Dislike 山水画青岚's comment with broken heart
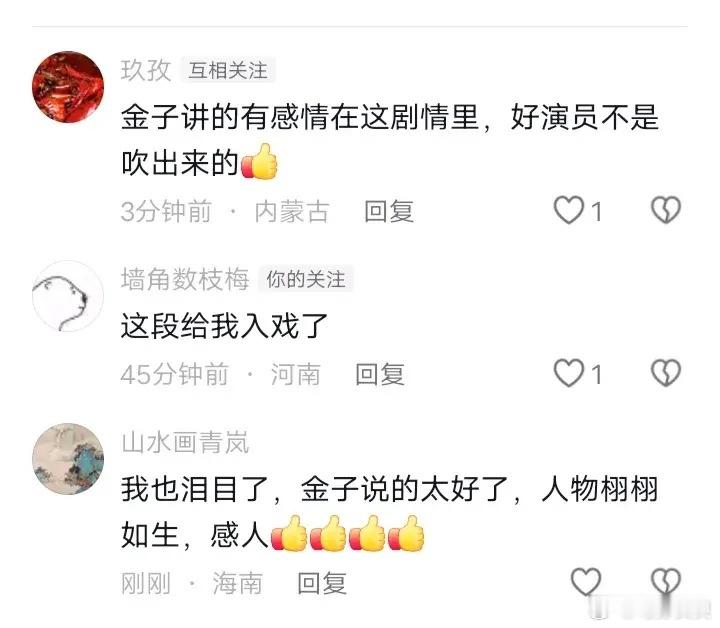Screen dimensions: 720x628 (x=666, y=582)
